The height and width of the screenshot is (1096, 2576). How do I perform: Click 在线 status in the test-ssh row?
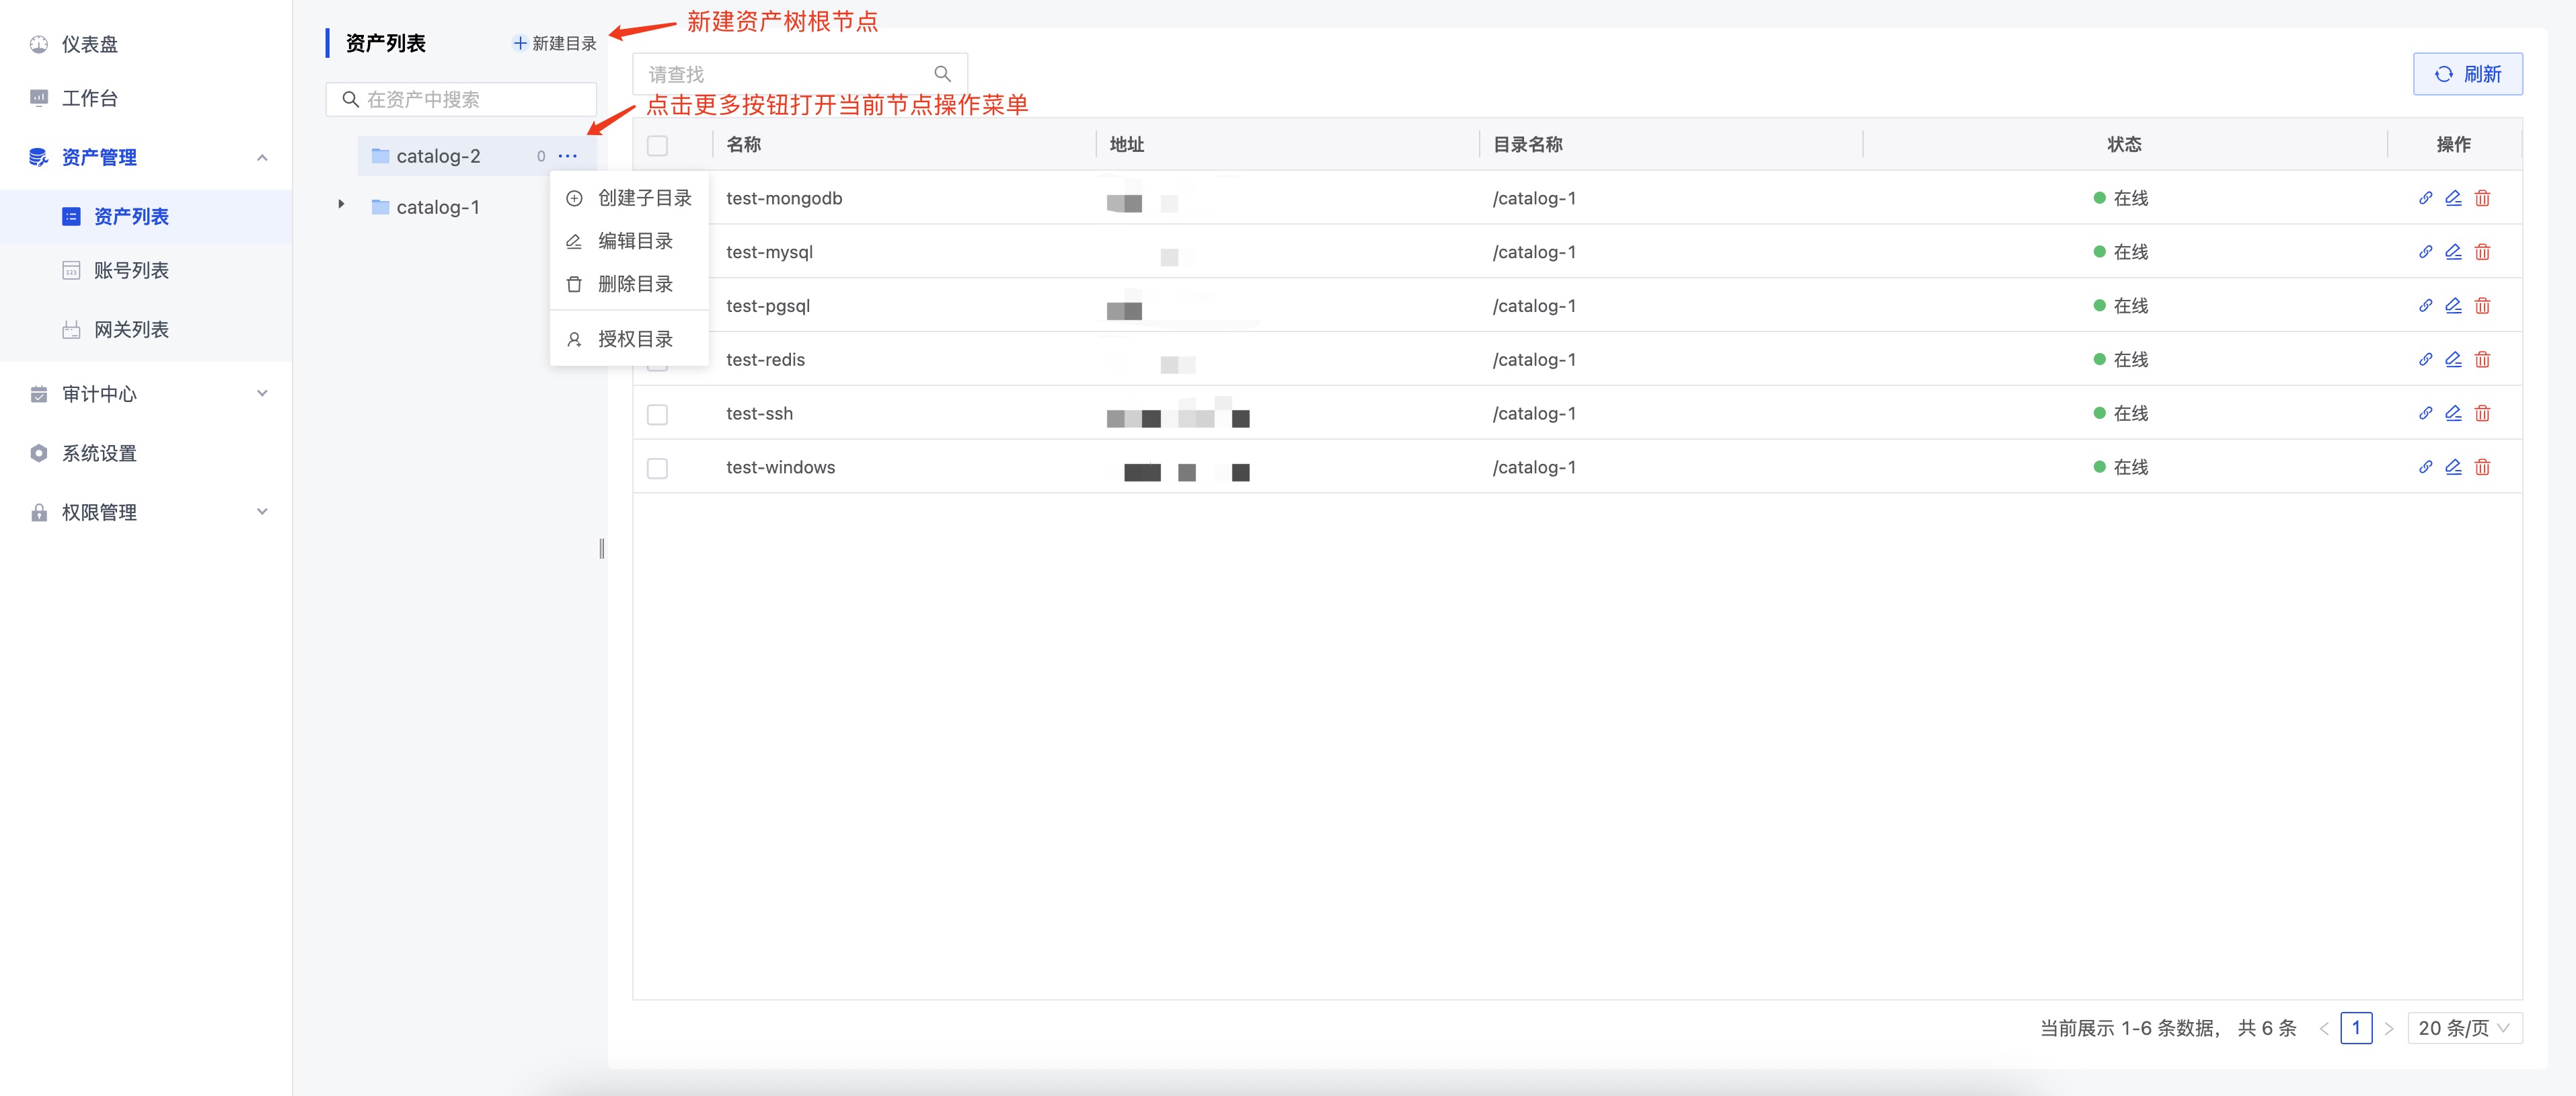pyautogui.click(x=2121, y=413)
